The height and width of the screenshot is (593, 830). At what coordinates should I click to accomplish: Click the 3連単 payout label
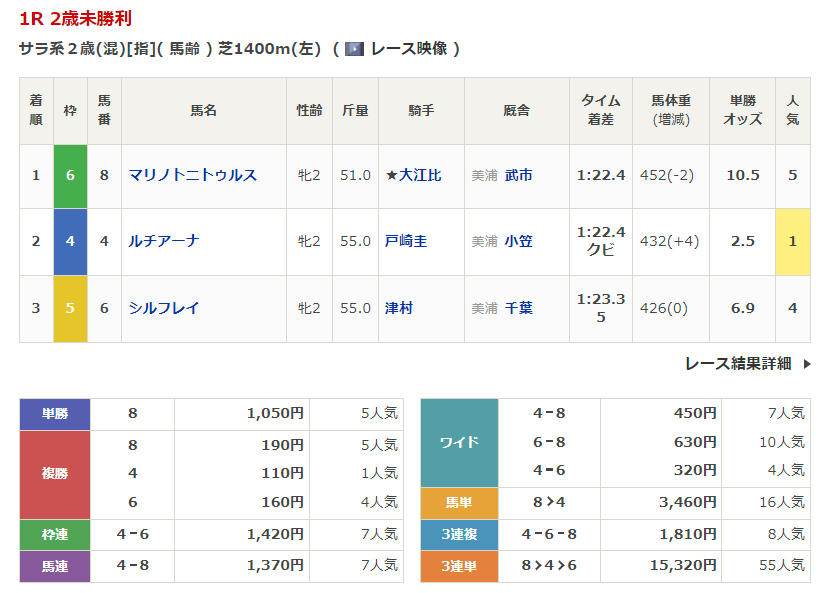tap(459, 566)
